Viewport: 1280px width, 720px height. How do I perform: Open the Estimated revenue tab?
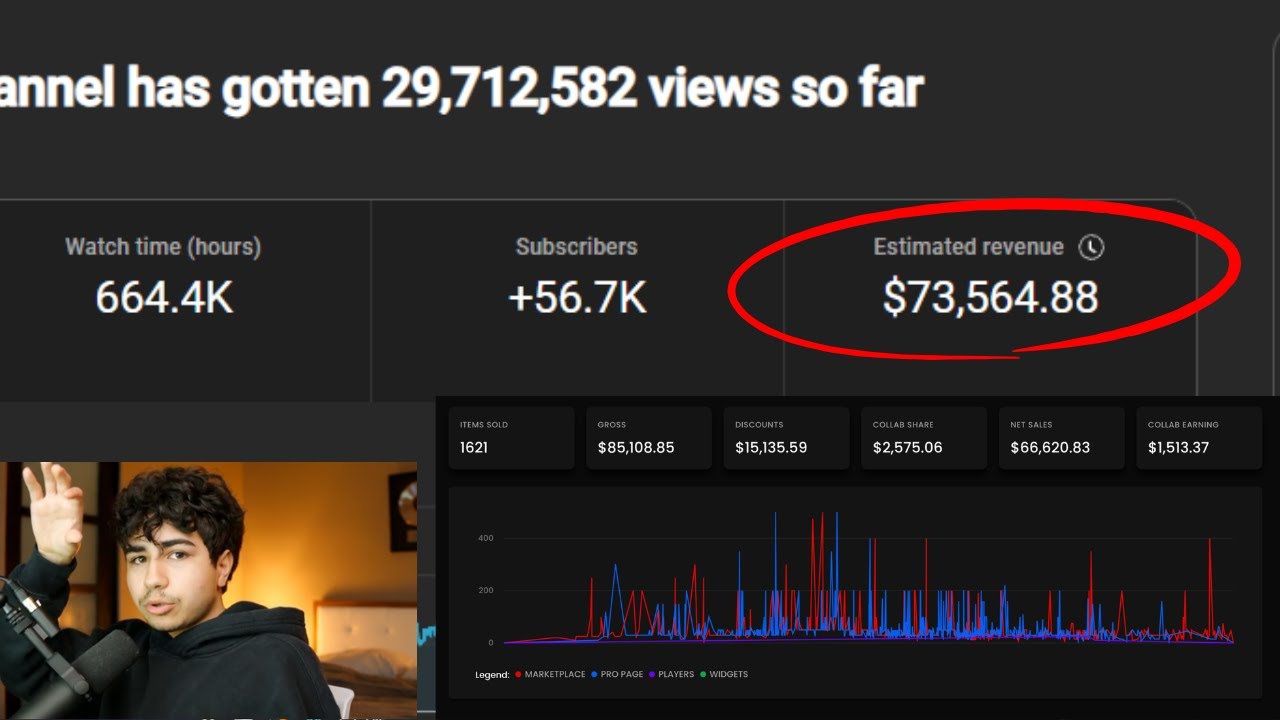coord(990,300)
